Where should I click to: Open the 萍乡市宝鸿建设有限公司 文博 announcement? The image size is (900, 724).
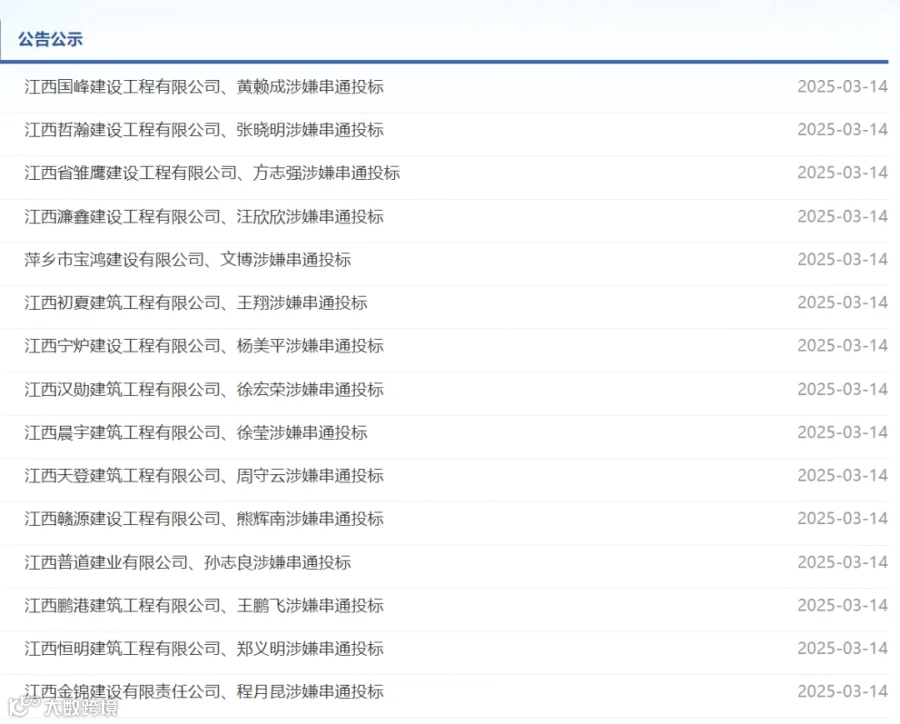[188, 260]
